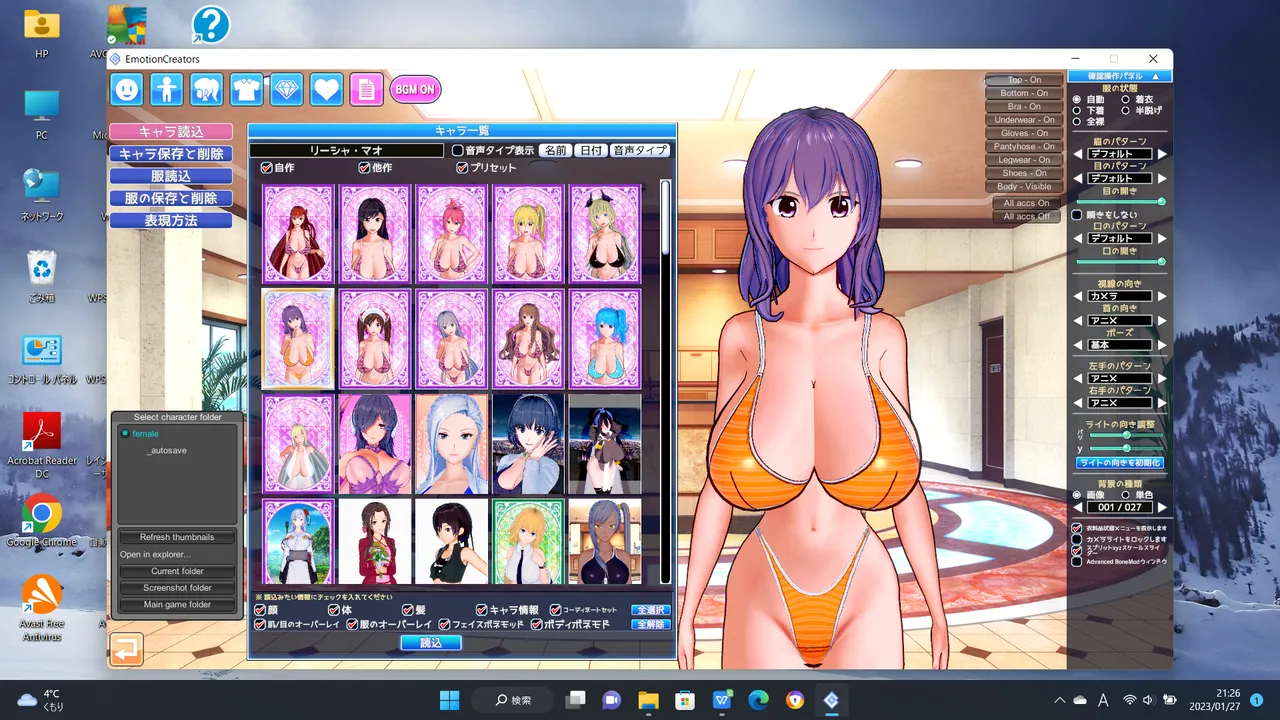1280x720 pixels.
Task: Toggle the プリセット filter checkbox
Action: tap(462, 168)
